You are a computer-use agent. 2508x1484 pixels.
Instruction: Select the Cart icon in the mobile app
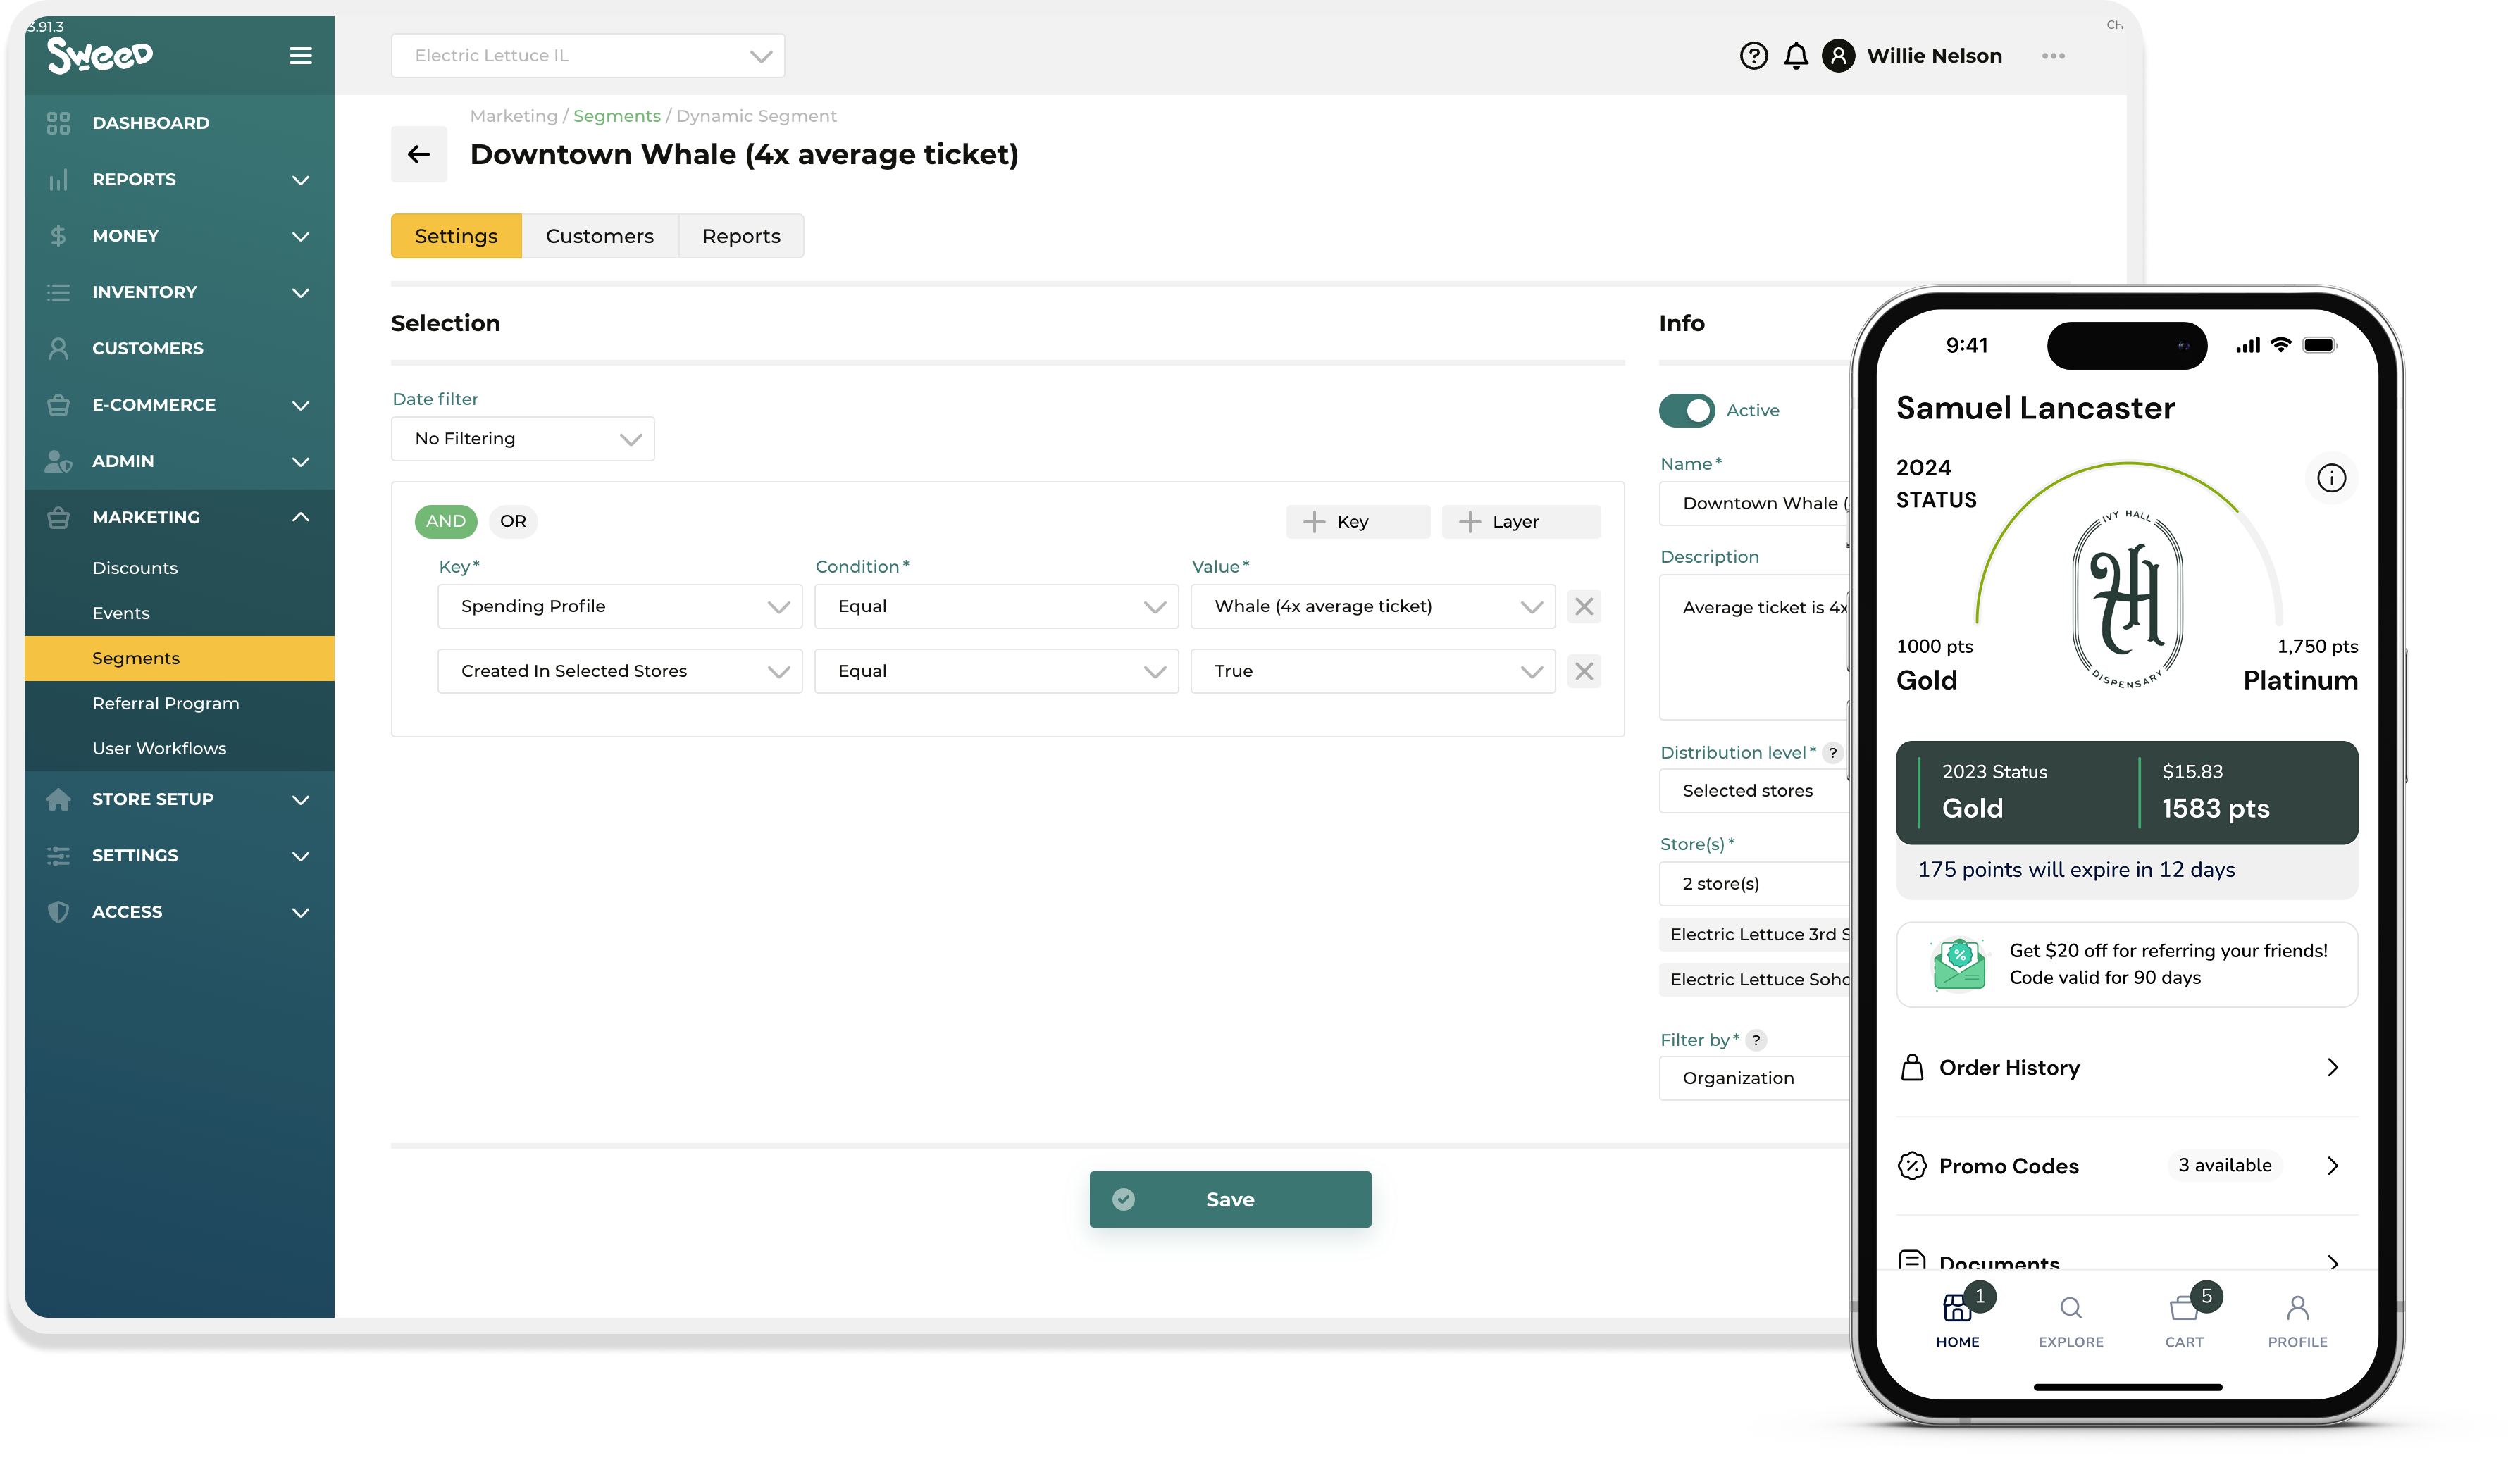tap(2186, 1310)
